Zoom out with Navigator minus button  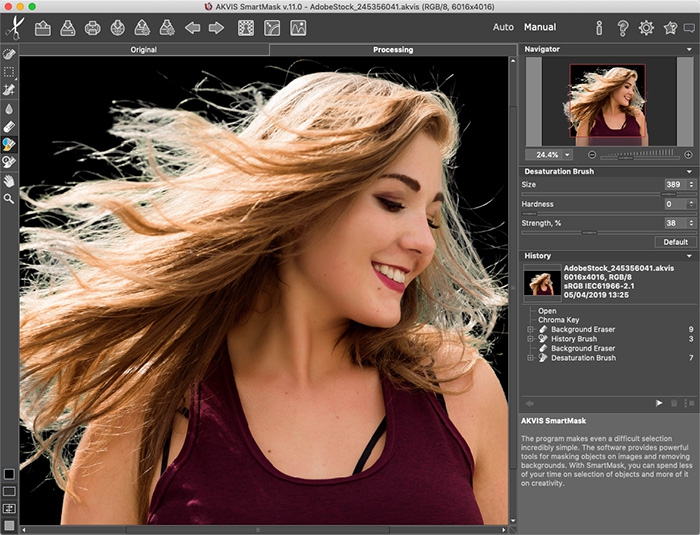pos(592,155)
